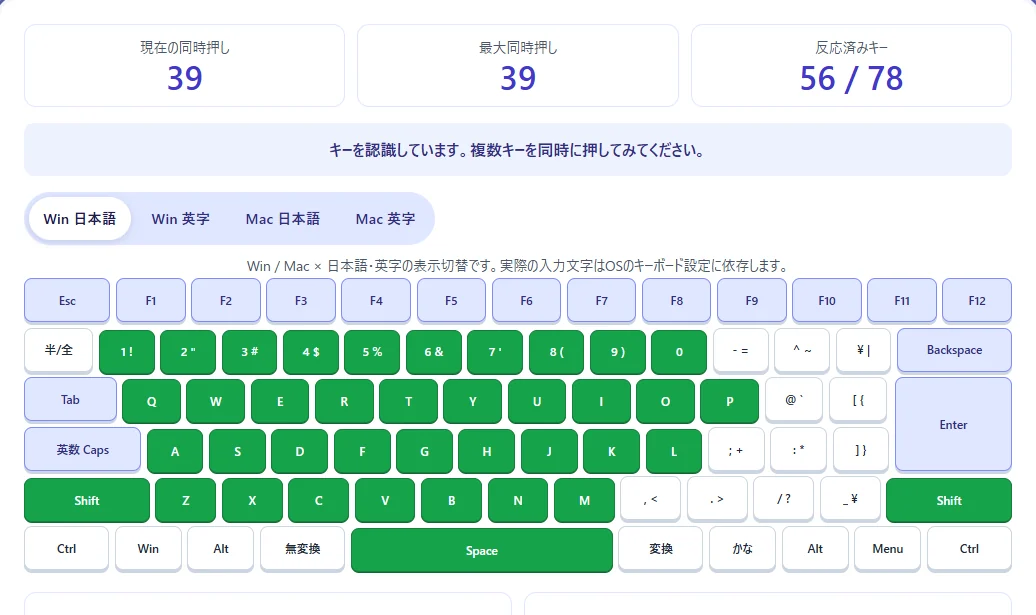Click the green Space key
The height and width of the screenshot is (615, 1036).
coord(482,550)
